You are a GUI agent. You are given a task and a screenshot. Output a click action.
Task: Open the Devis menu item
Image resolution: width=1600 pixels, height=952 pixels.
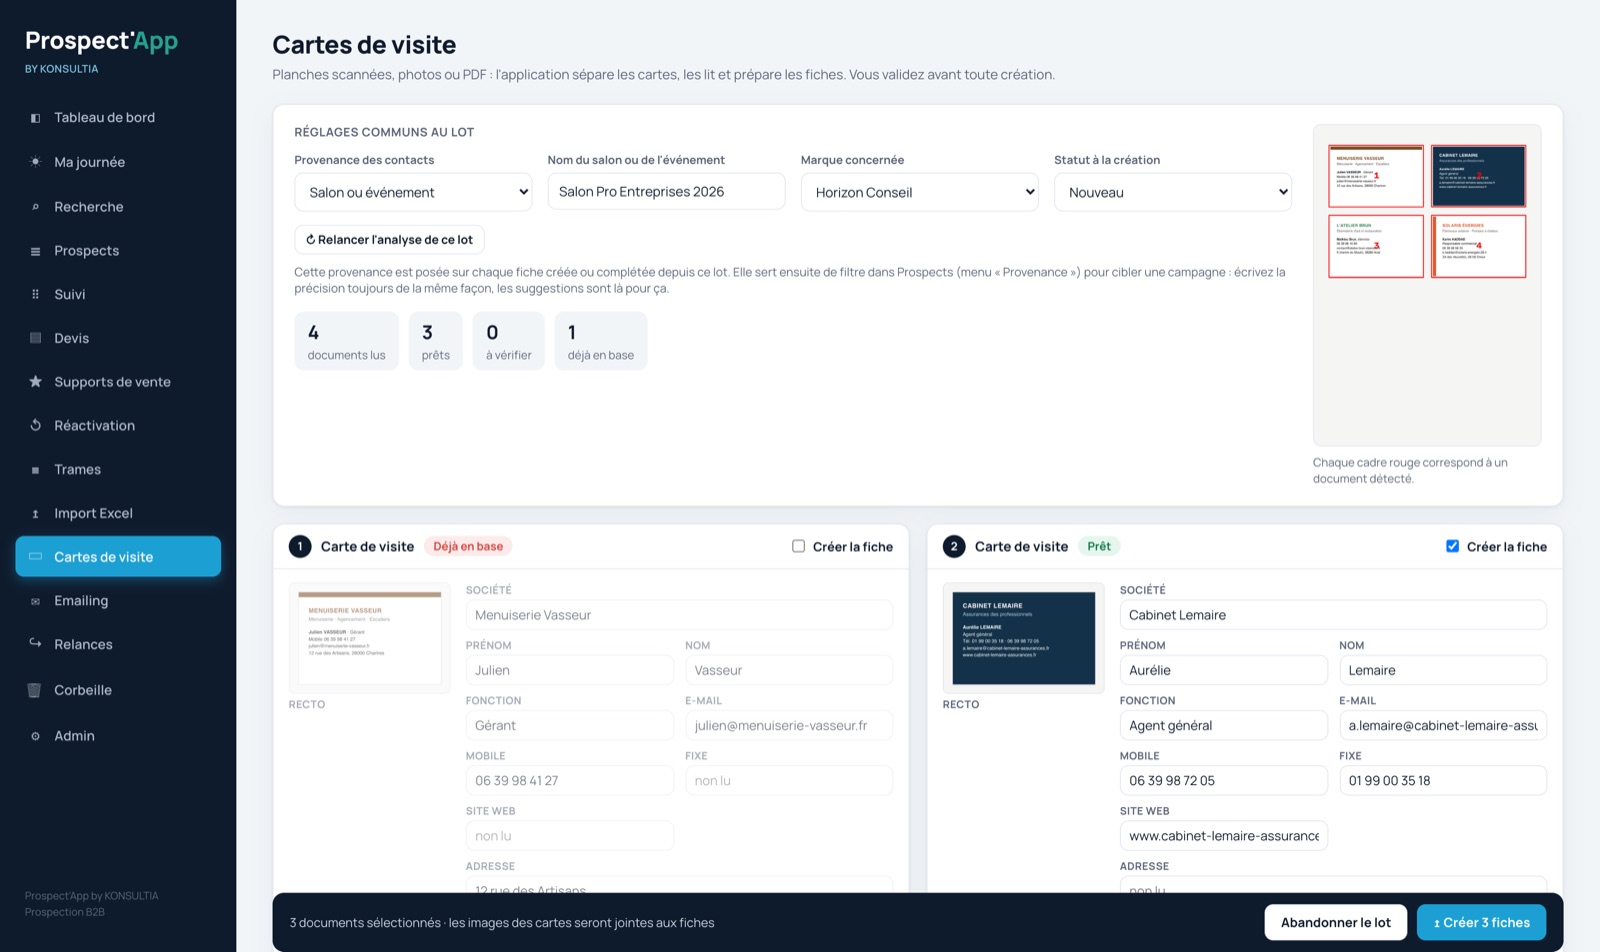118,338
